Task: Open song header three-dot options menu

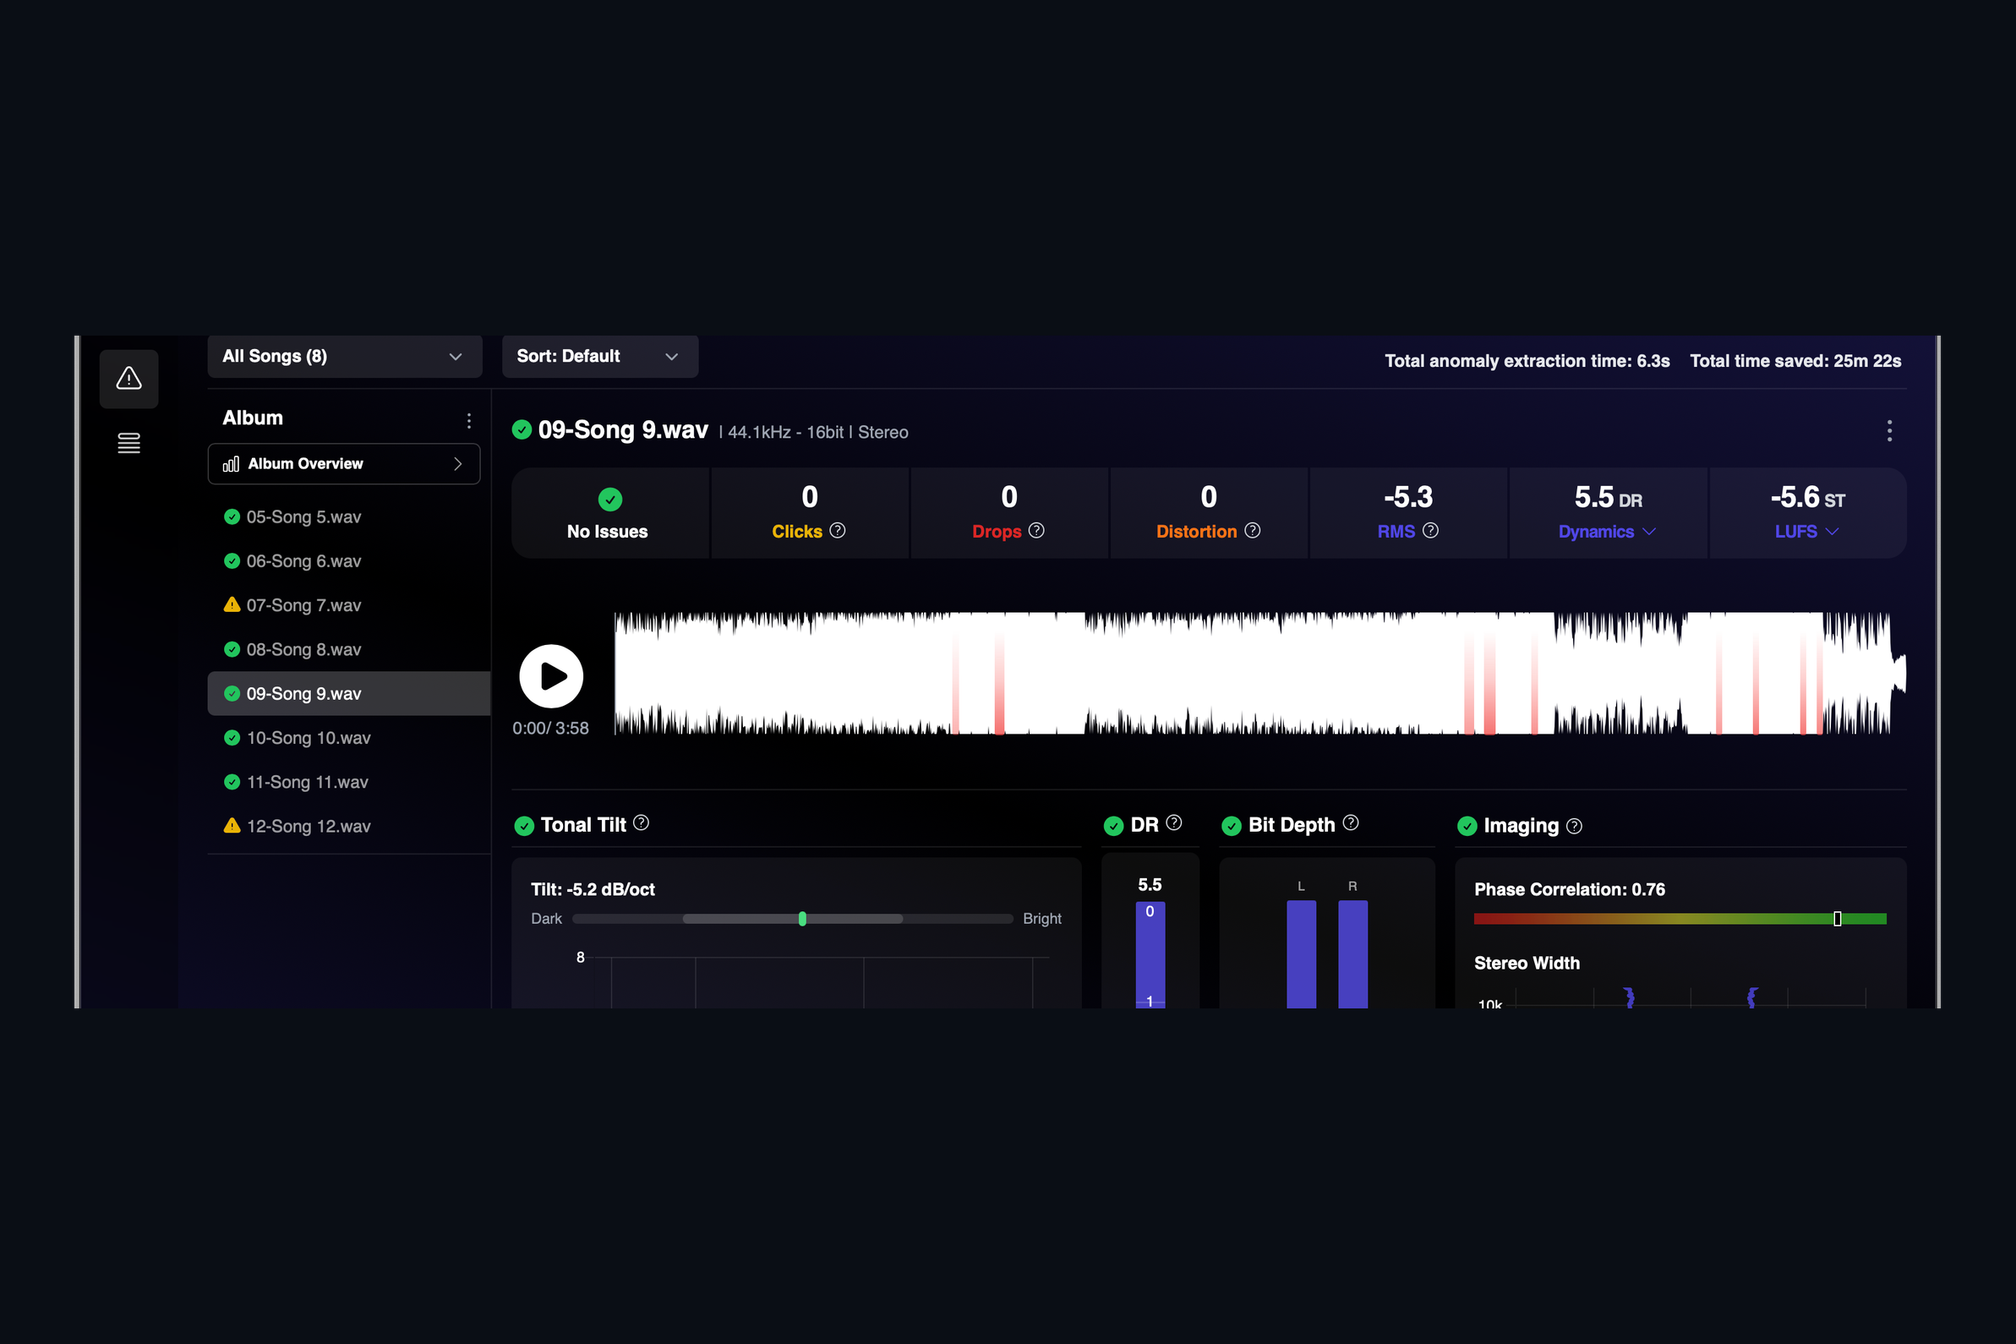Action: click(1889, 431)
